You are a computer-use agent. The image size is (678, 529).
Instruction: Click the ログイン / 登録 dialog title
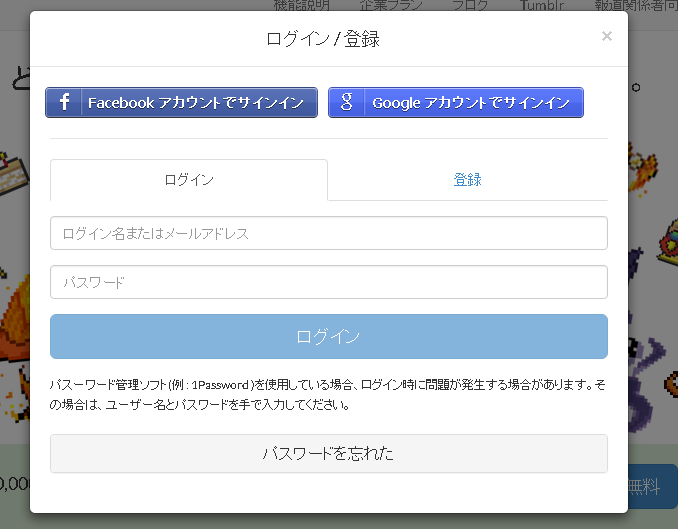point(323,39)
